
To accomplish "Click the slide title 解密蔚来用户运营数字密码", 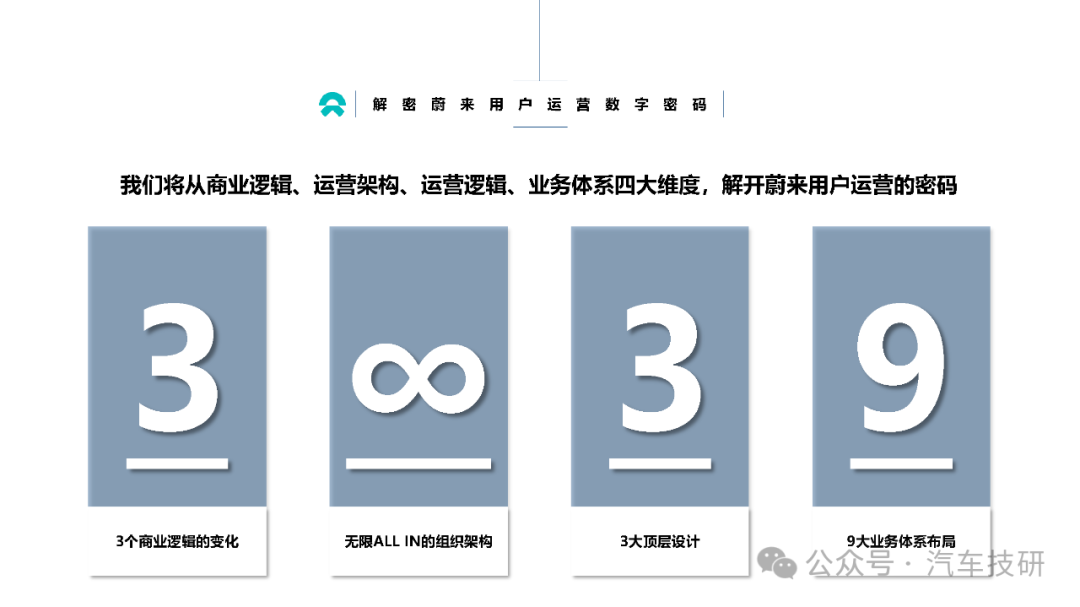I will [x=539, y=104].
